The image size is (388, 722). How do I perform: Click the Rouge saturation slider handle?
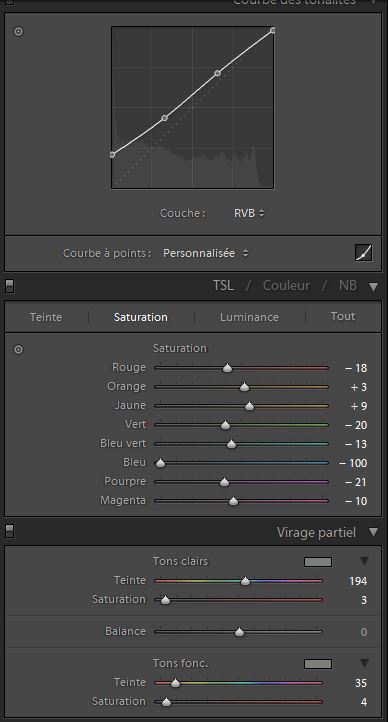227,368
